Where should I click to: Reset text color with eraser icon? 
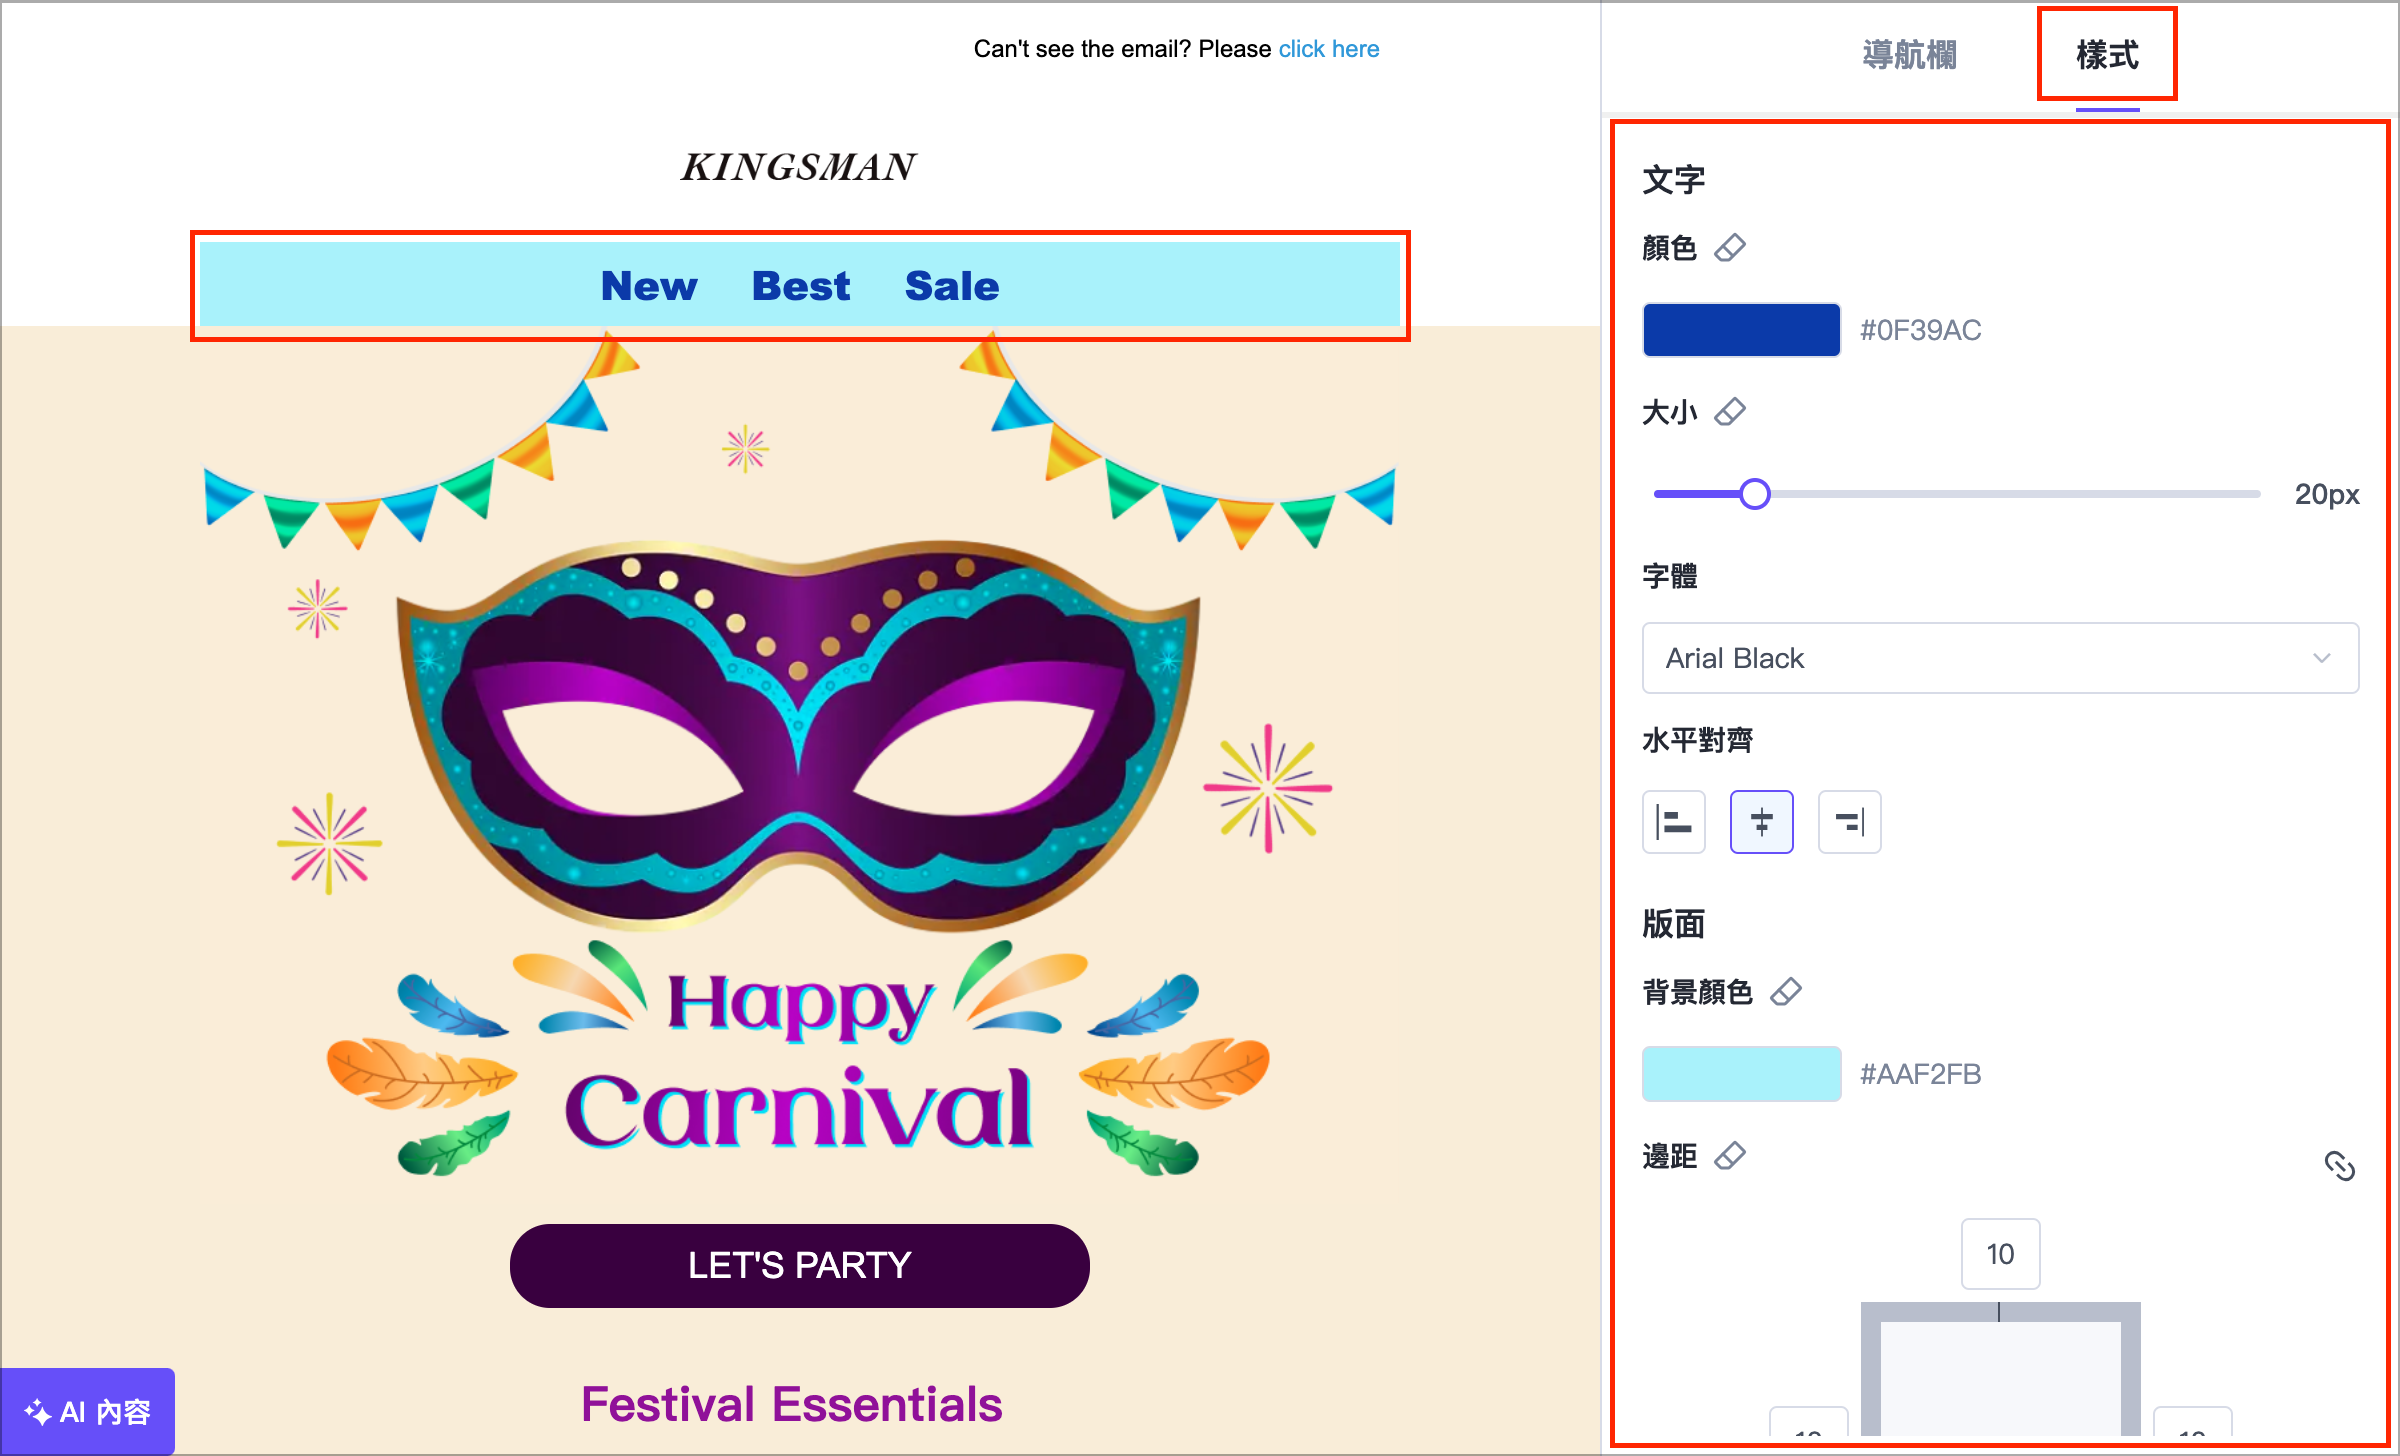pyautogui.click(x=1729, y=247)
